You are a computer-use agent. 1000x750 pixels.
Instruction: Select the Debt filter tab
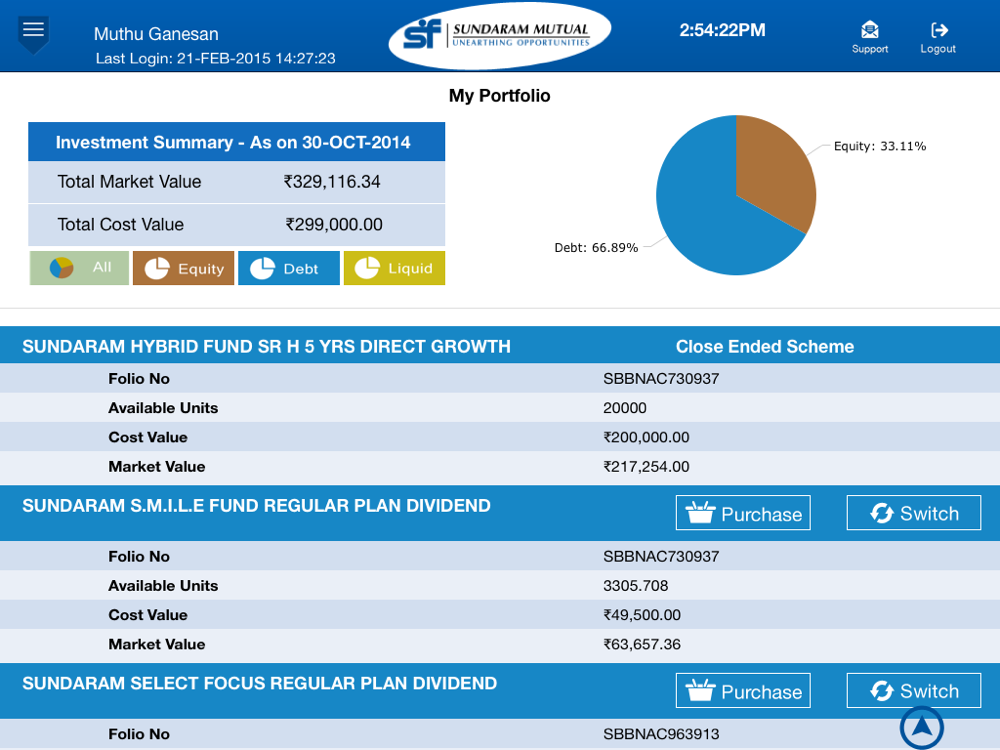pos(289,268)
